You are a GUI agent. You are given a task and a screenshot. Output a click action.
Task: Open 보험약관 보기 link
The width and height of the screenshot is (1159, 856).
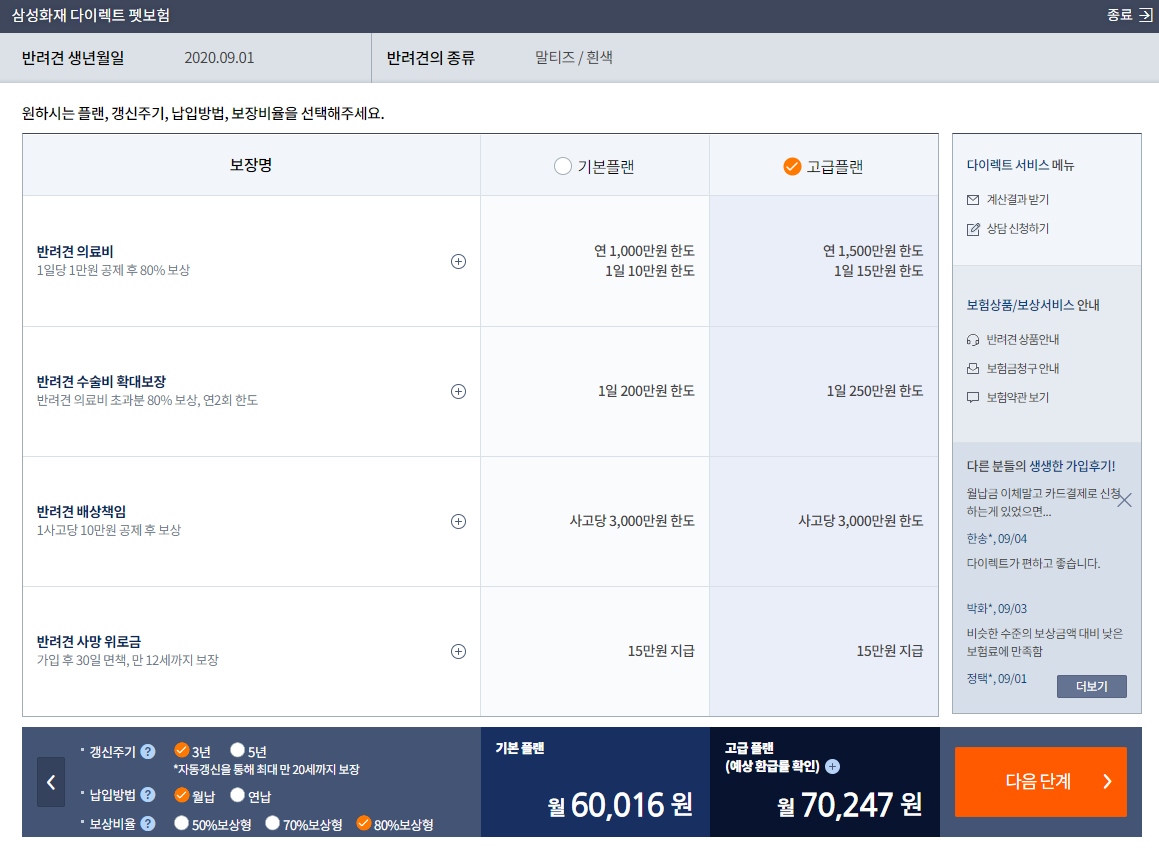tap(1017, 398)
